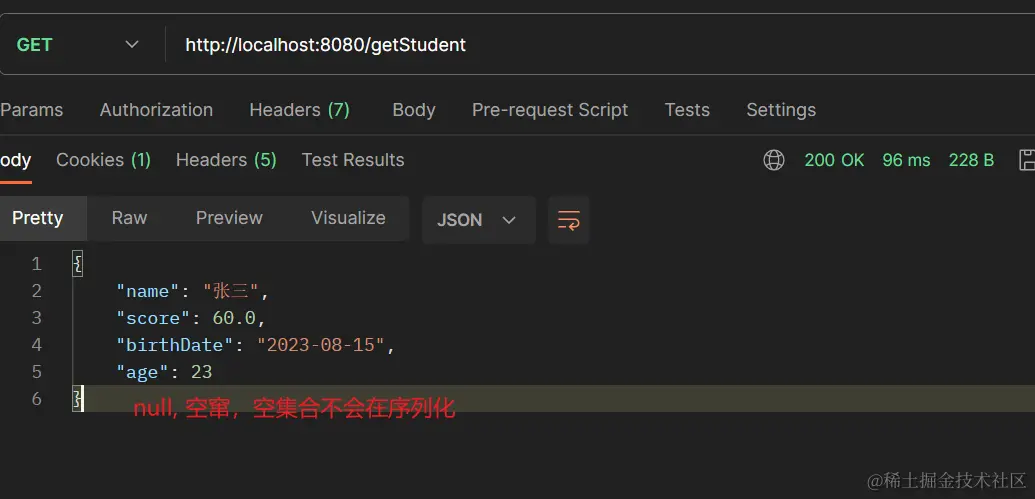This screenshot has width=1035, height=499.
Task: View response Headers (5) tab
Action: pos(226,160)
